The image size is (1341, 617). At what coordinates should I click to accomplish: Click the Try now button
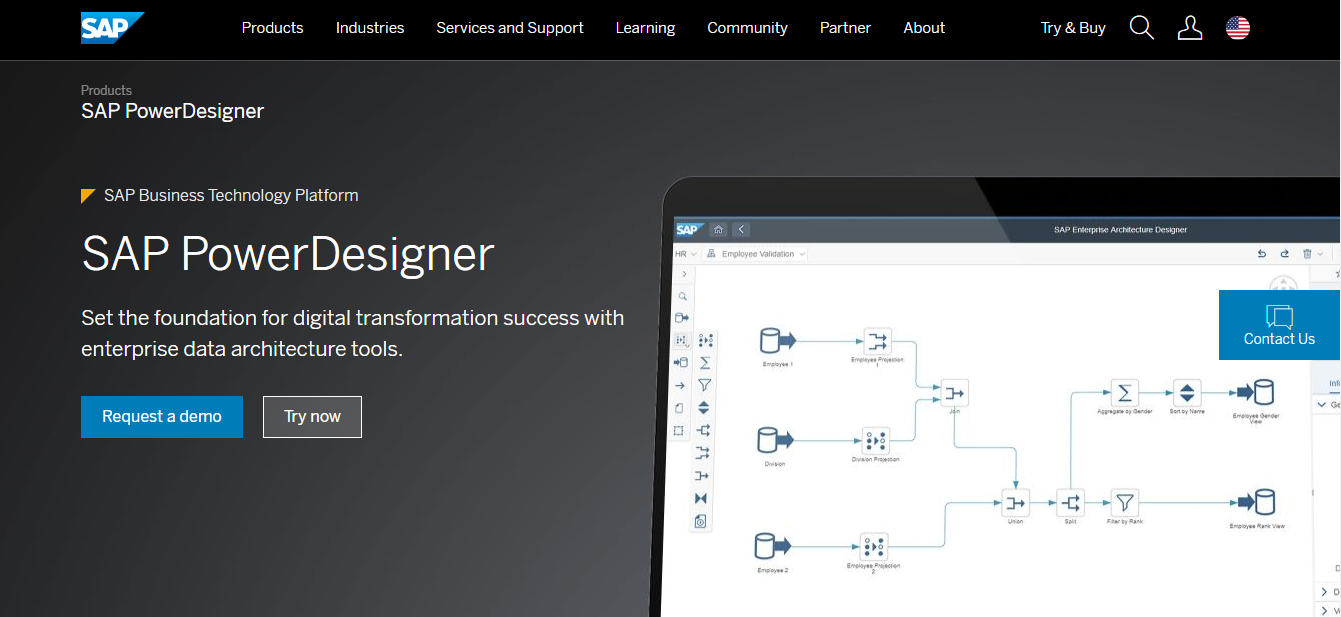(312, 417)
